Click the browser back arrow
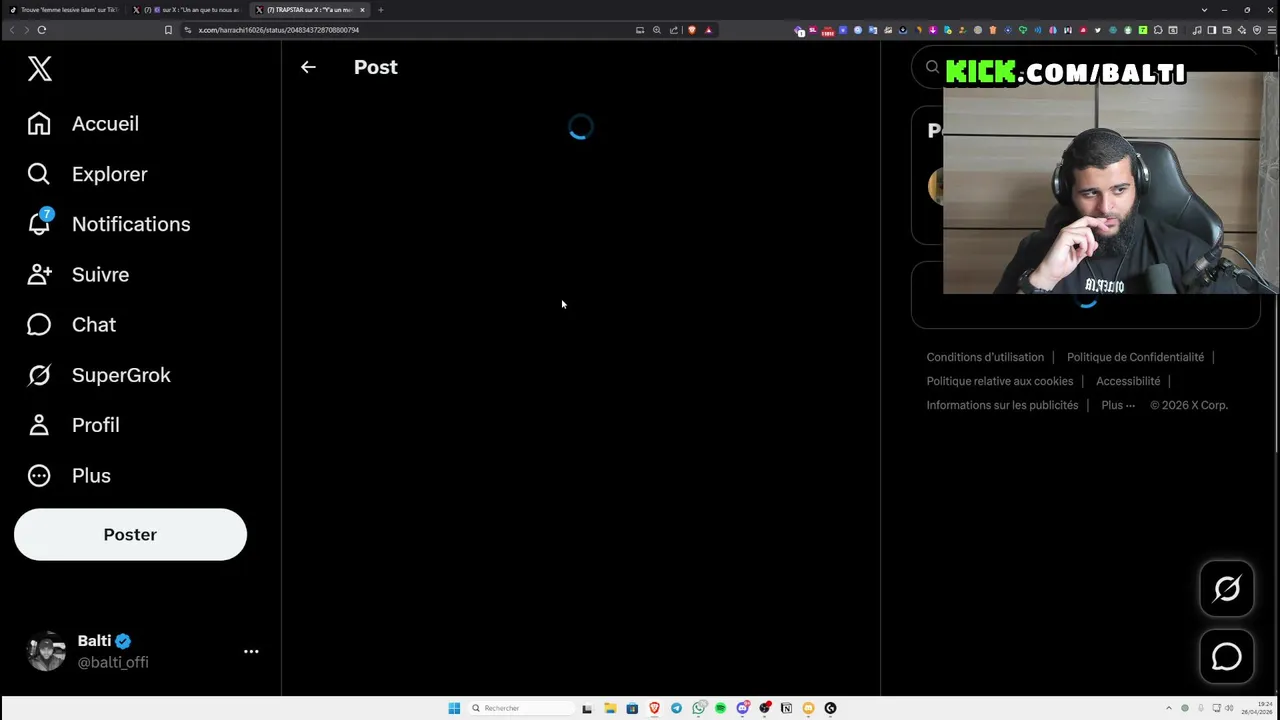The width and height of the screenshot is (1280, 720). (x=12, y=30)
